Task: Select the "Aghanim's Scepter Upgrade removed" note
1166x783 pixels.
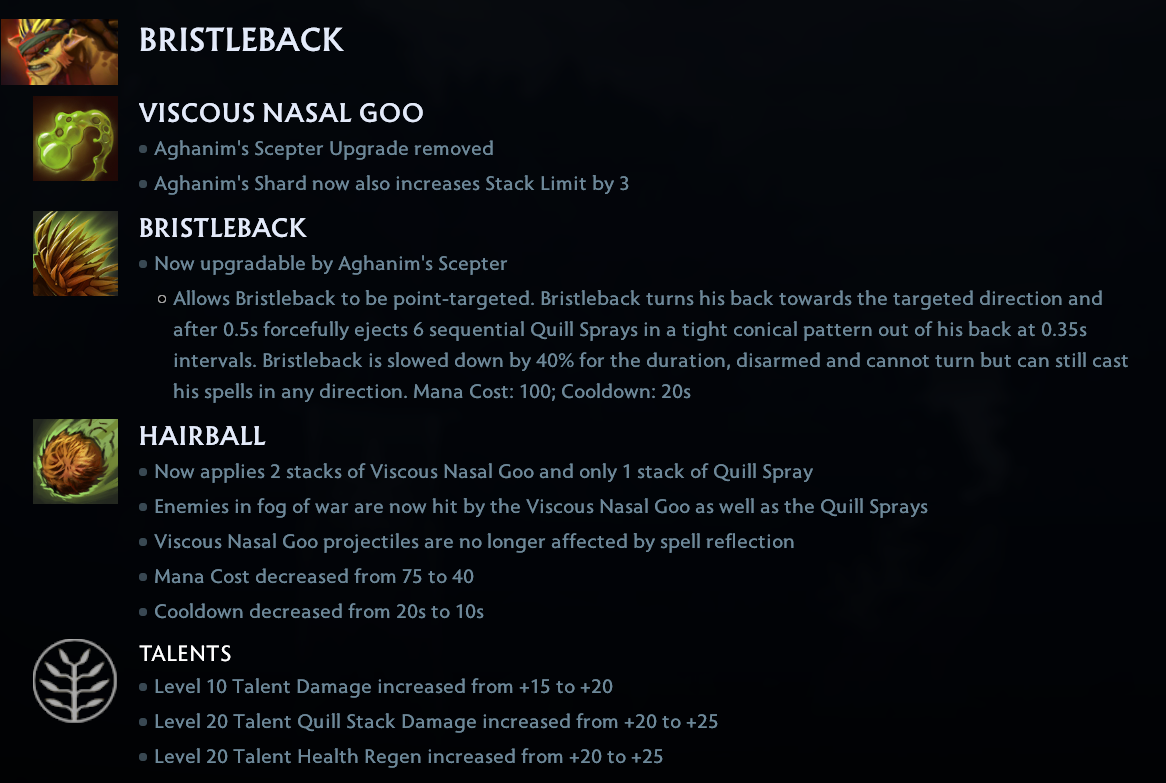Action: point(323,149)
